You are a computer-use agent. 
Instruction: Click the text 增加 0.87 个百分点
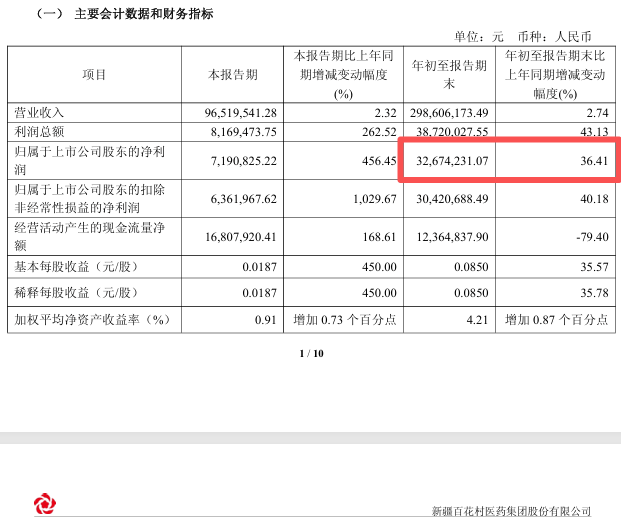coord(556,320)
